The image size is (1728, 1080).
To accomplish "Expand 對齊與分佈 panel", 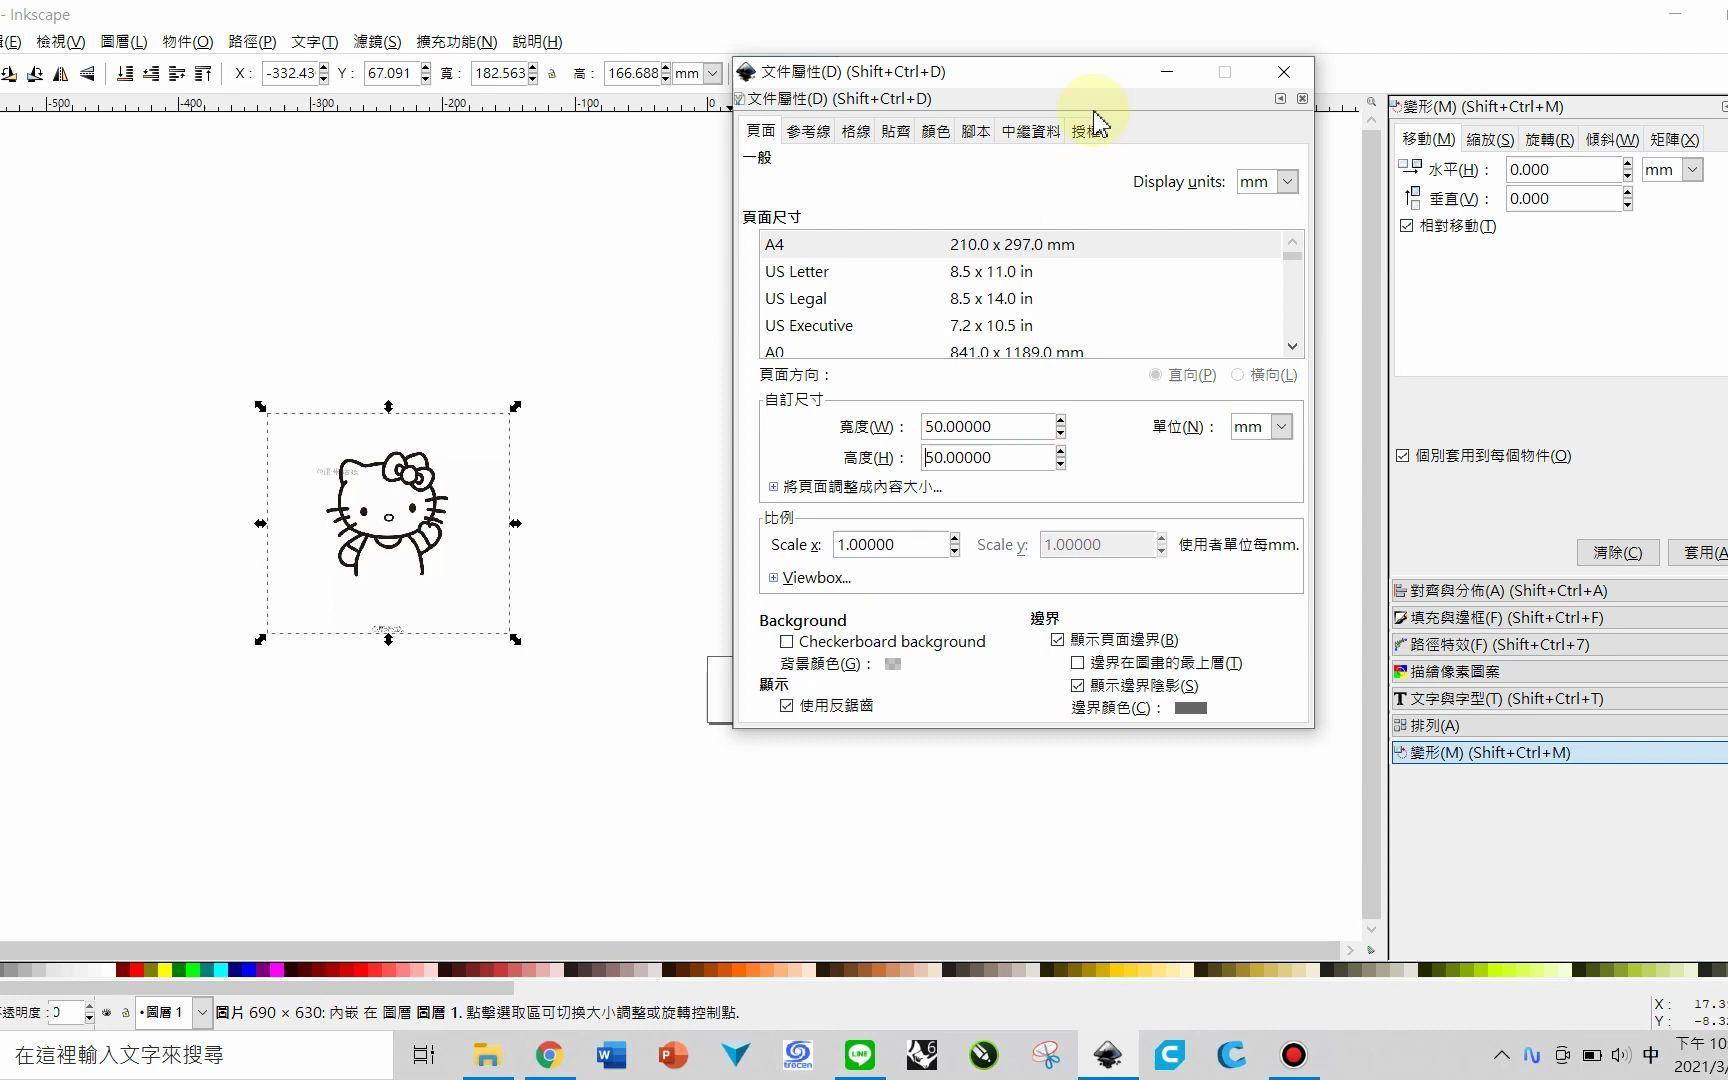I will (x=1559, y=591).
